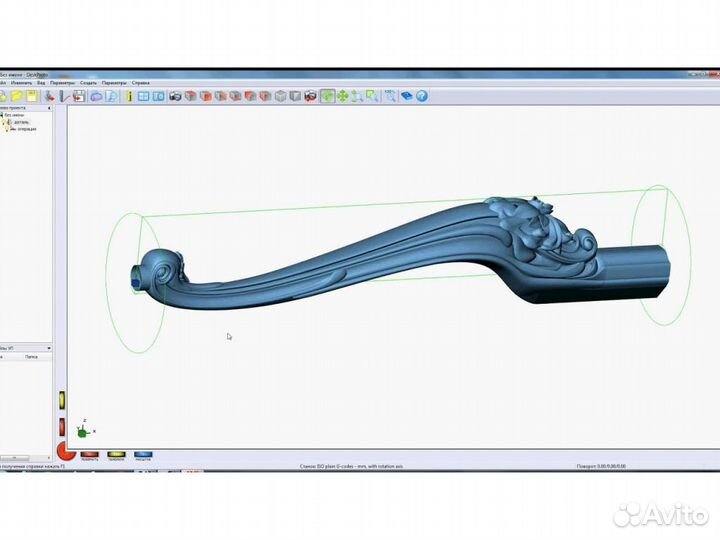Click the blue scale button below the viewport
The image size is (720, 540).
click(x=144, y=454)
